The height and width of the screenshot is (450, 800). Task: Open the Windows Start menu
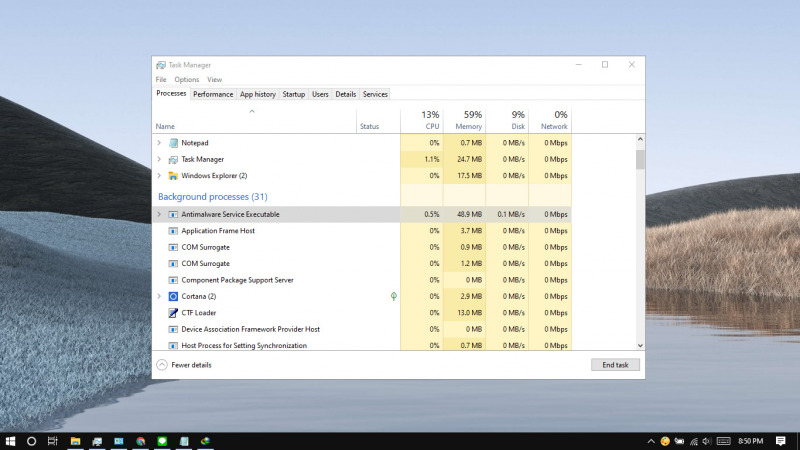tap(10, 441)
